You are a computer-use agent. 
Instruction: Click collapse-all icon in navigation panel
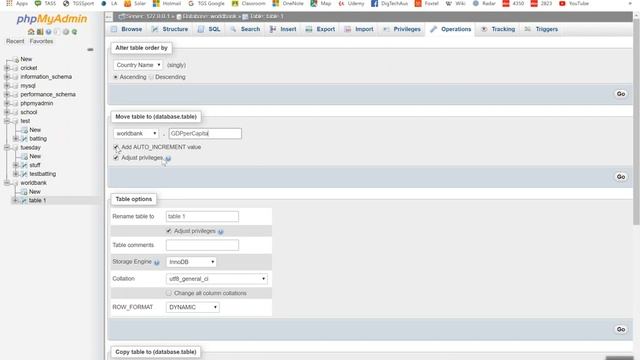90,49
